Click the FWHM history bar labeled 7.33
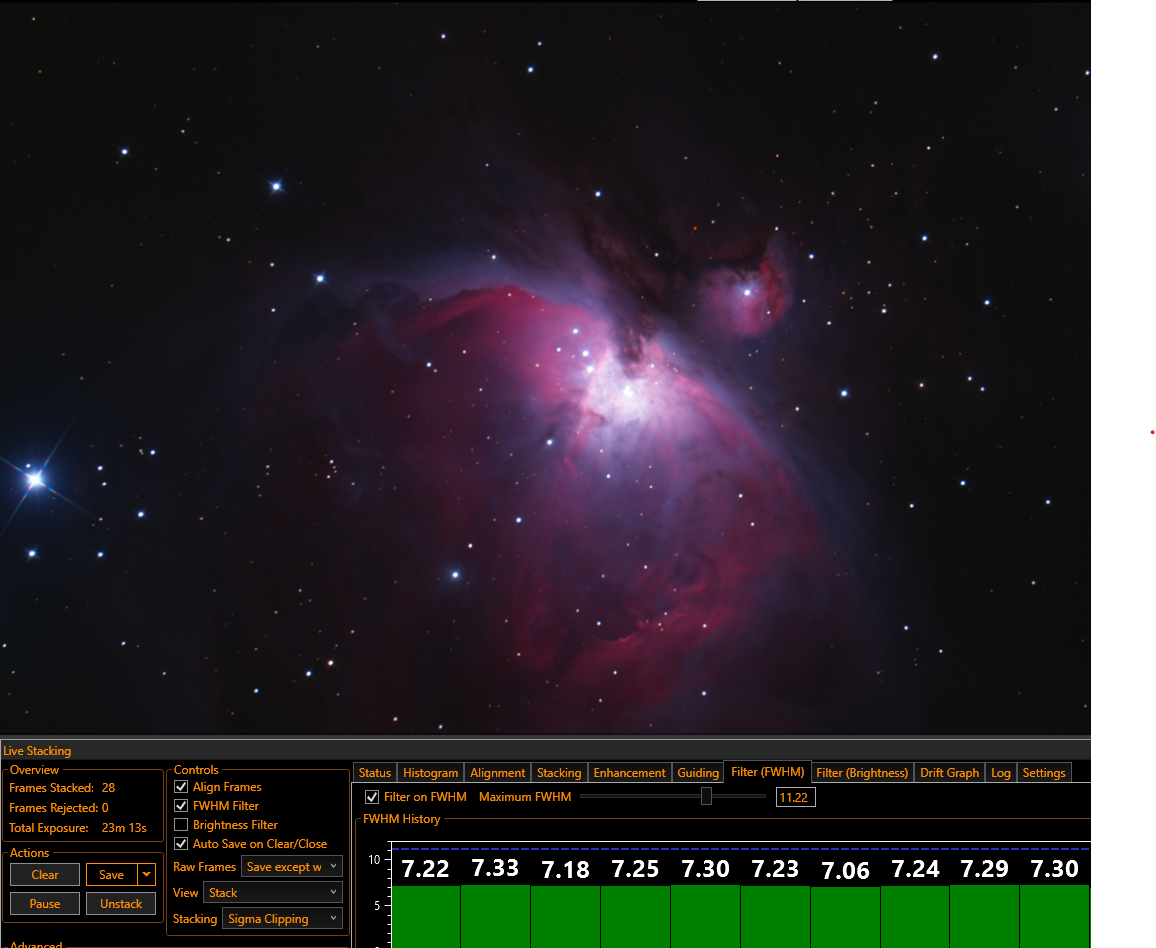The image size is (1156, 948). 495,916
